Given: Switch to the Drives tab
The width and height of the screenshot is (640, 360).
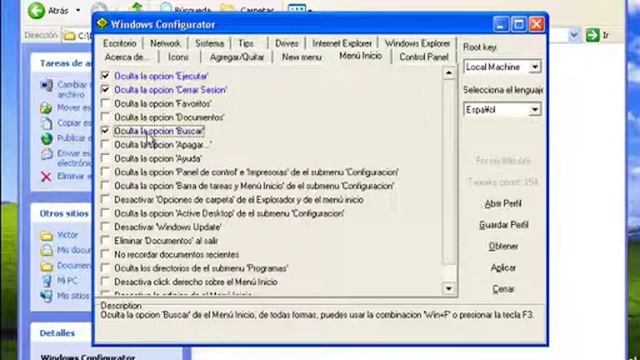Looking at the screenshot, I should coord(287,43).
